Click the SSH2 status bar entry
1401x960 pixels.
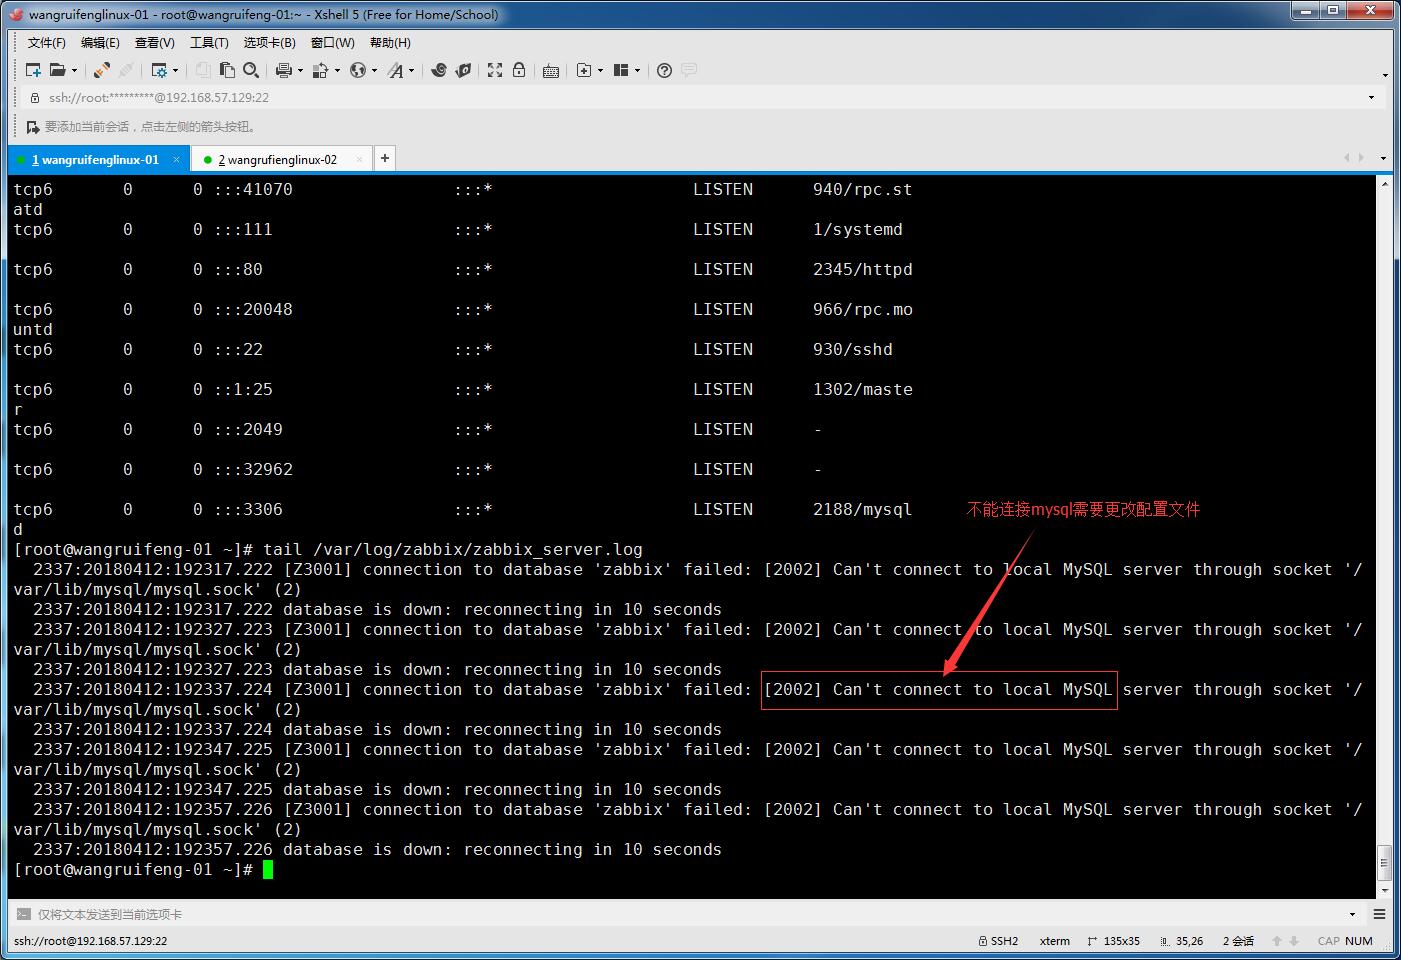pyautogui.click(x=998, y=941)
